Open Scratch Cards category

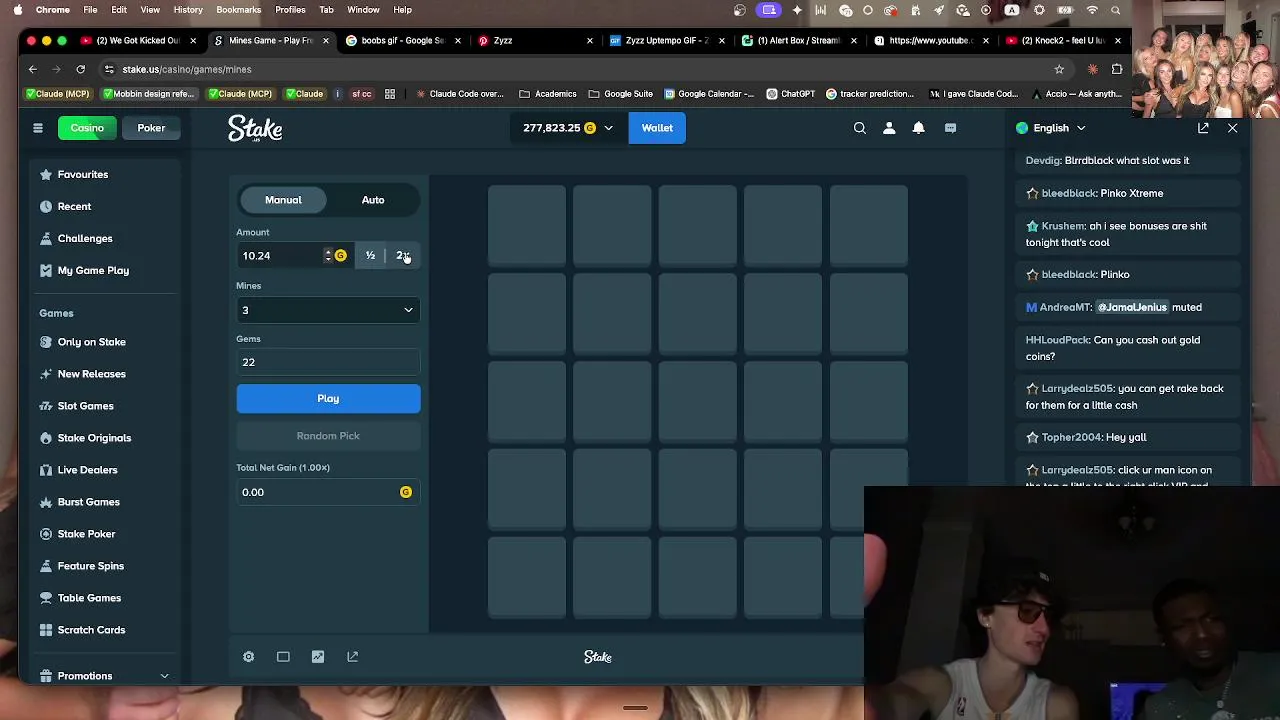(91, 630)
